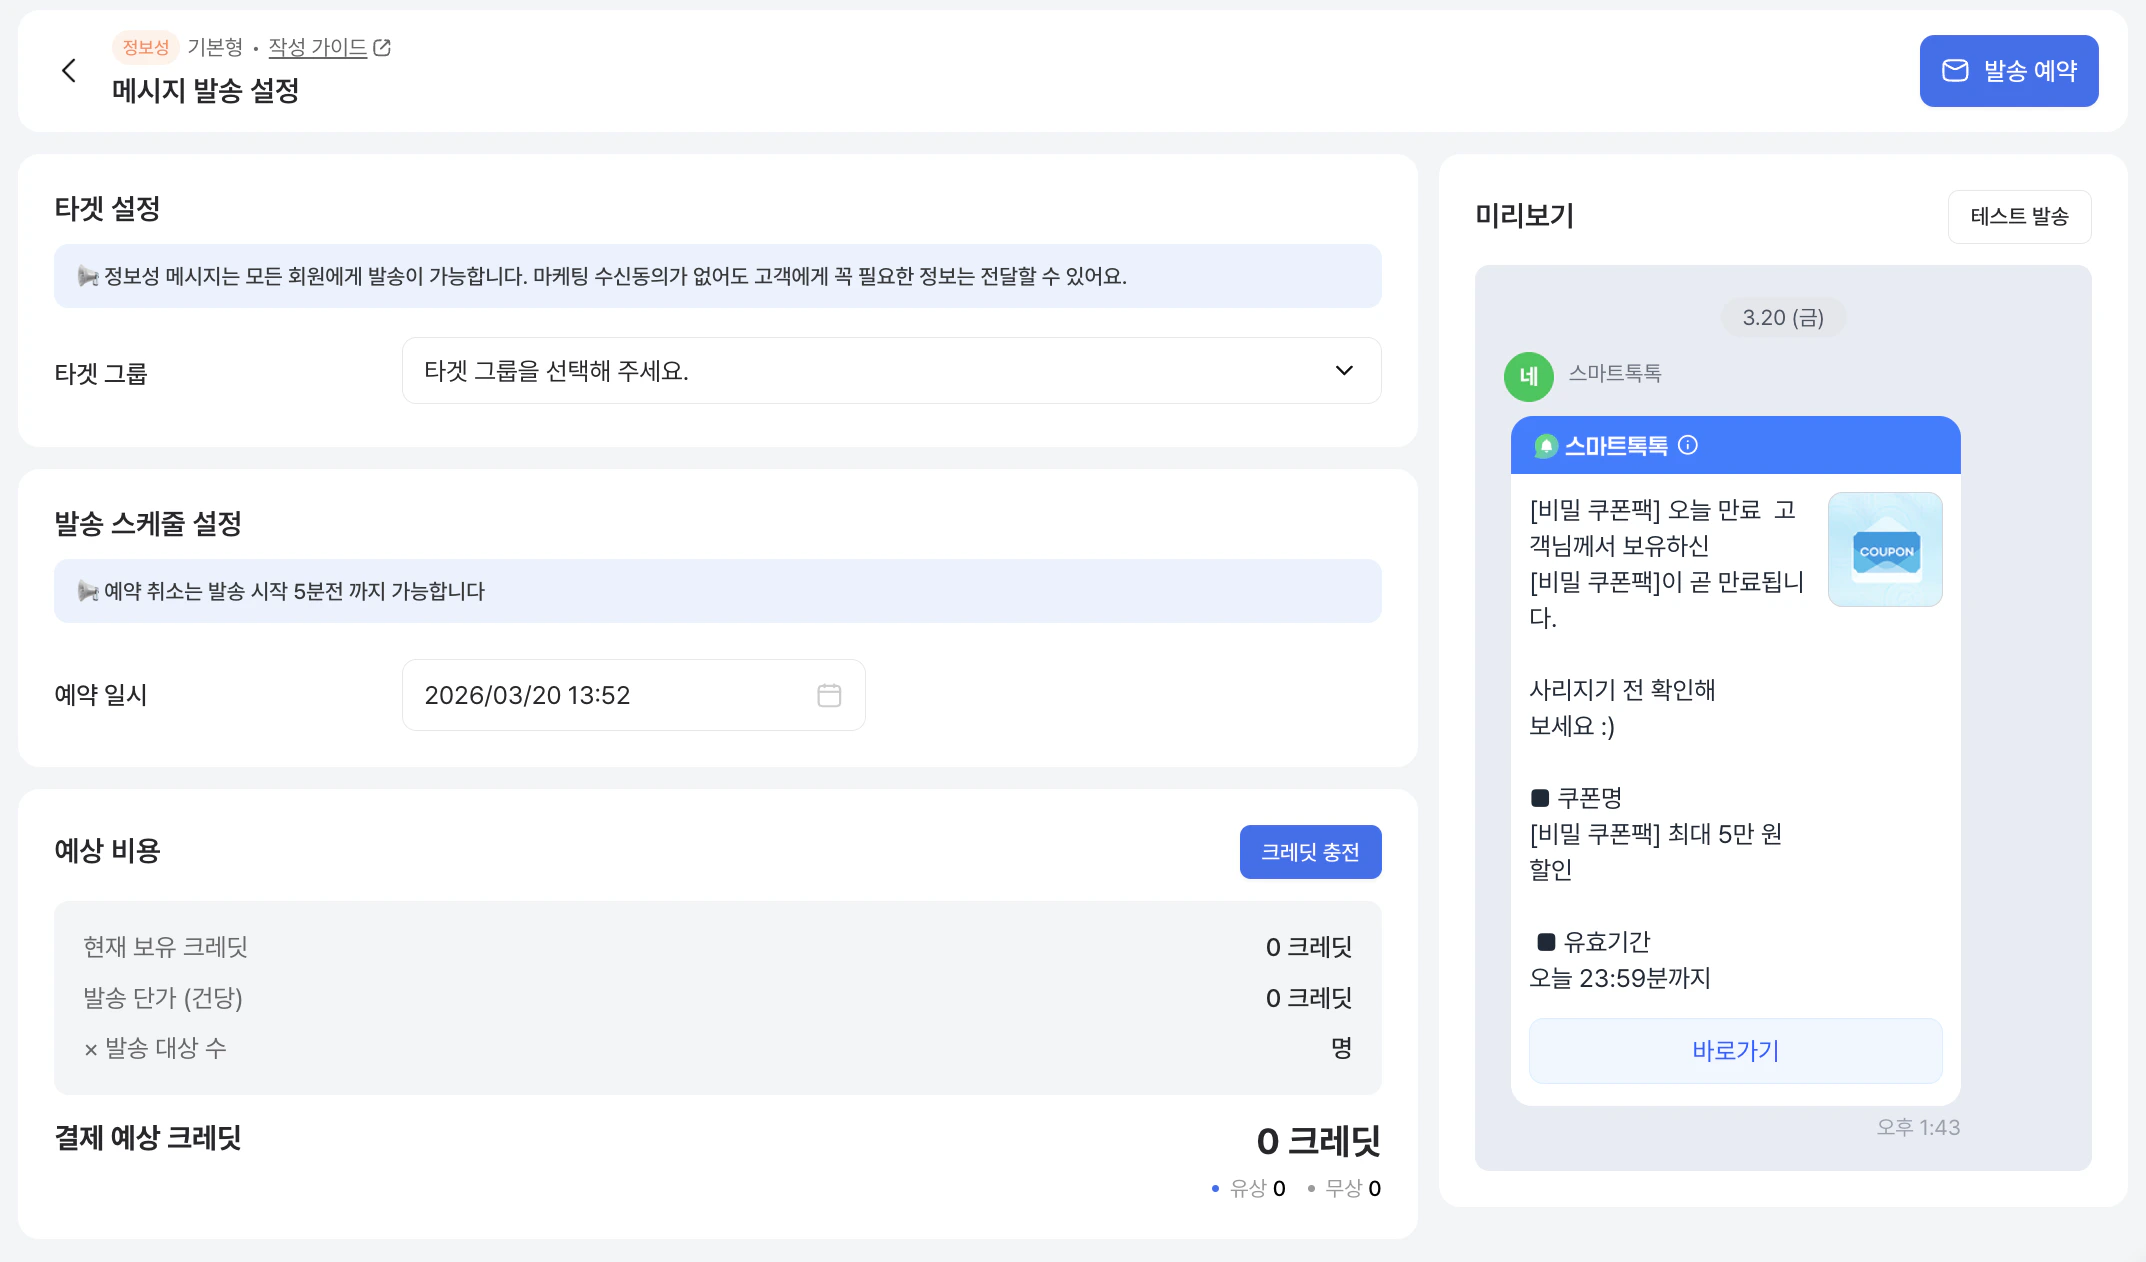
Task: Click the green 네 profile avatar
Action: [x=1528, y=377]
